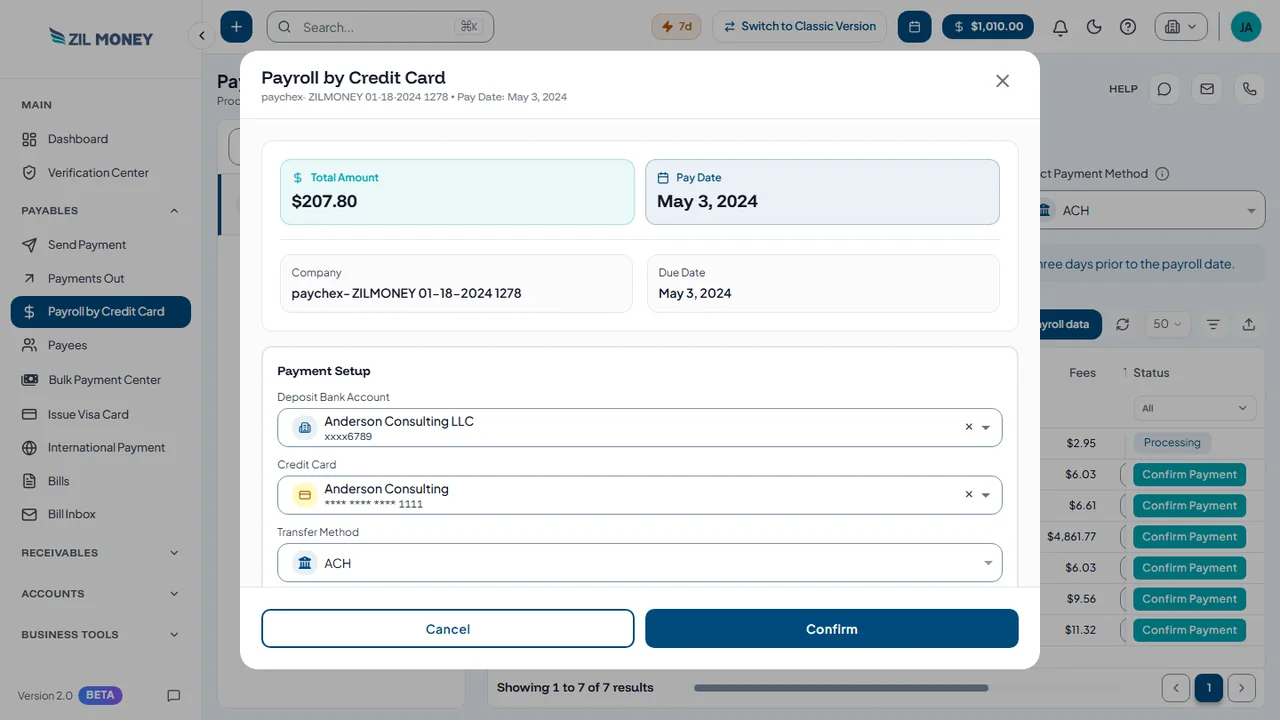1280x720 pixels.
Task: Click feedback icon near Version 2.0
Action: point(173,695)
